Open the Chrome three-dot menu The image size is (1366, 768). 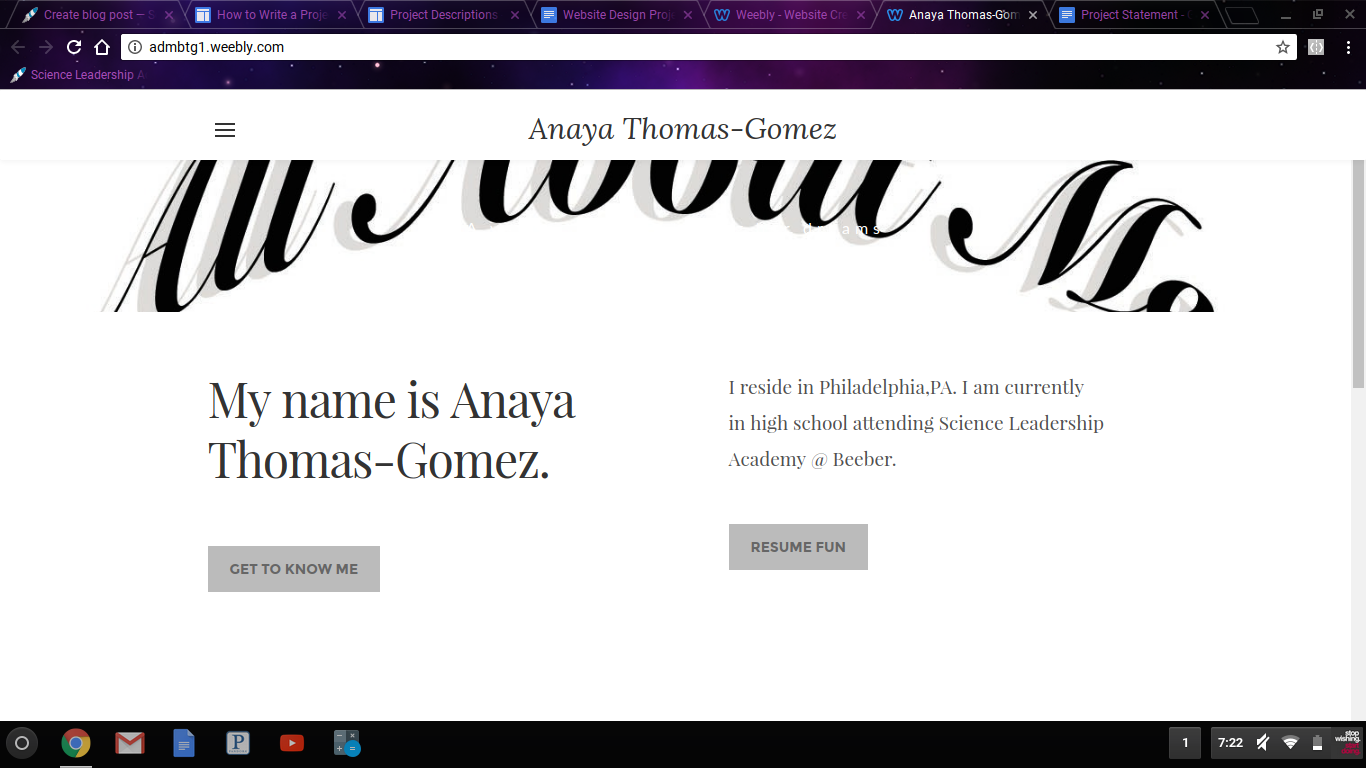tap(1347, 47)
